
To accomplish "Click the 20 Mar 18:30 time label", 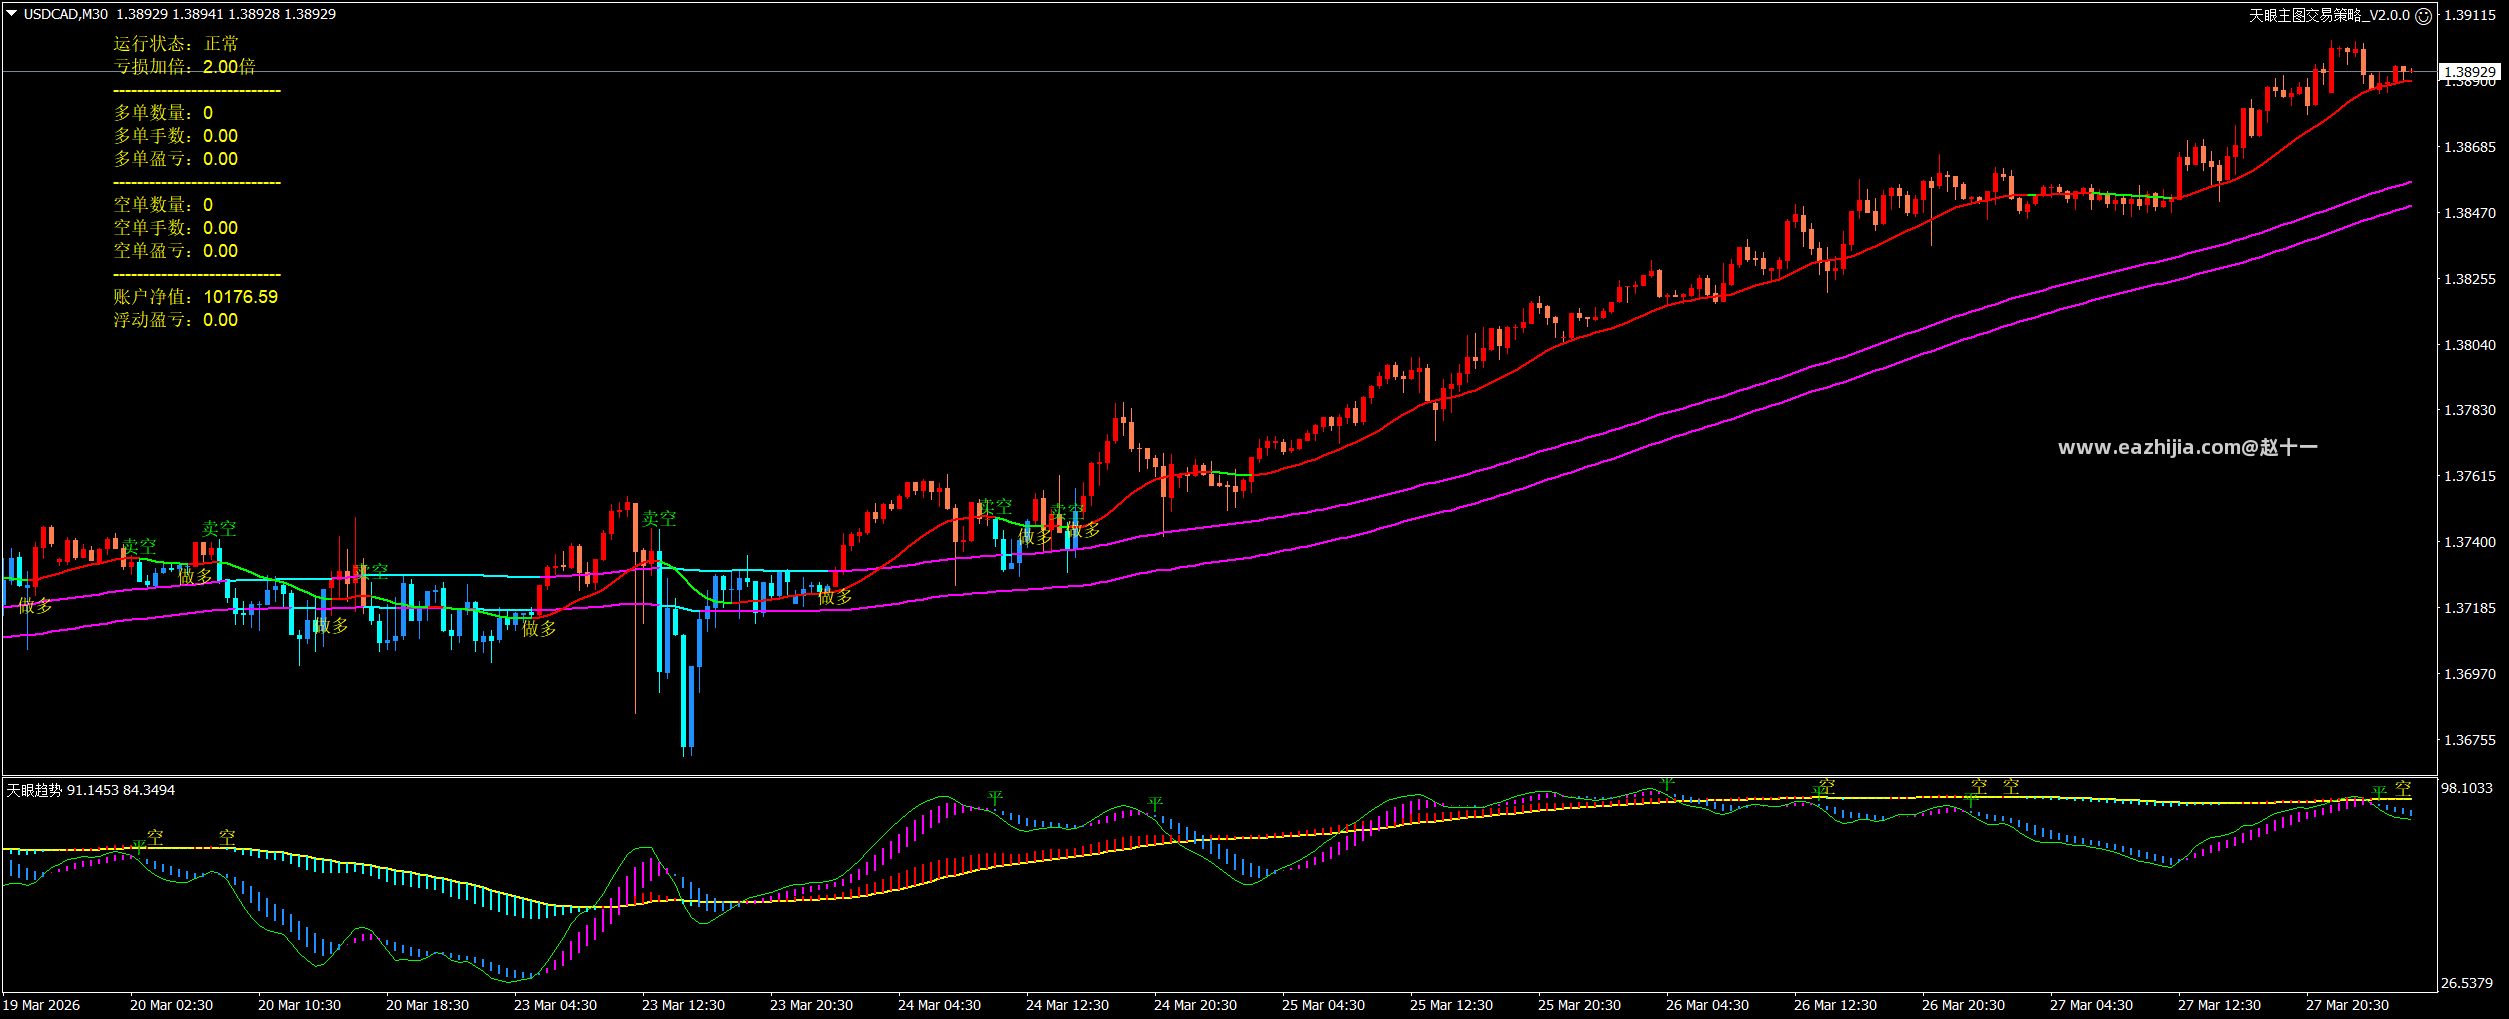I will click(428, 1005).
